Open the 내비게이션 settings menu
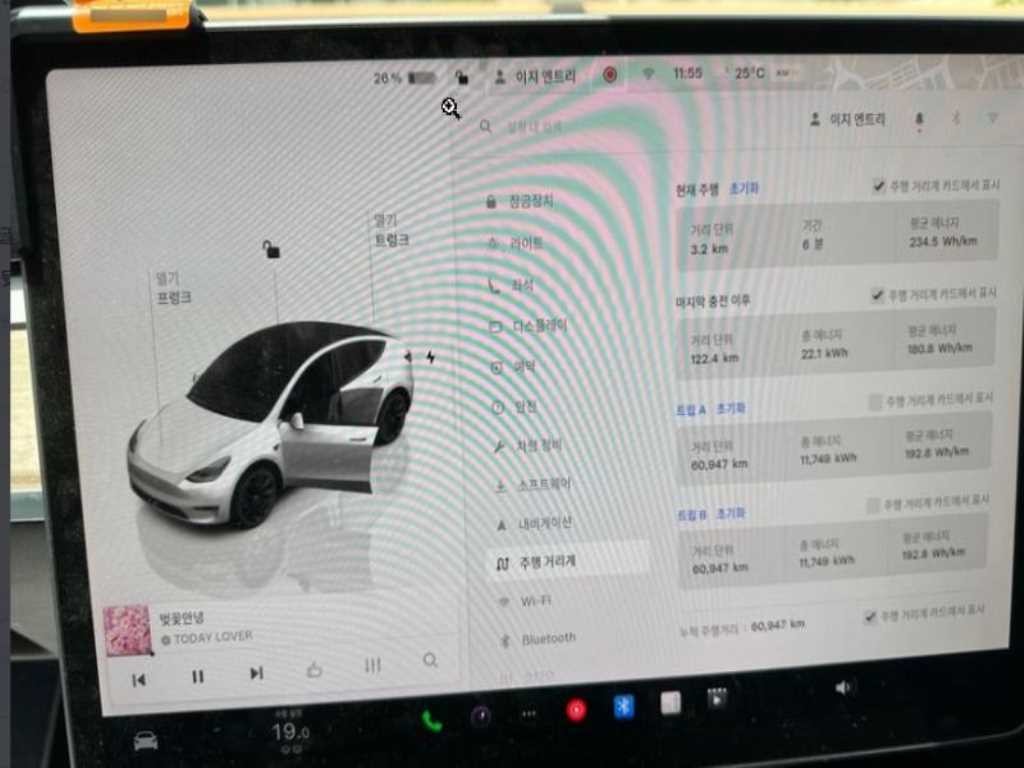This screenshot has width=1024, height=768. click(x=535, y=524)
